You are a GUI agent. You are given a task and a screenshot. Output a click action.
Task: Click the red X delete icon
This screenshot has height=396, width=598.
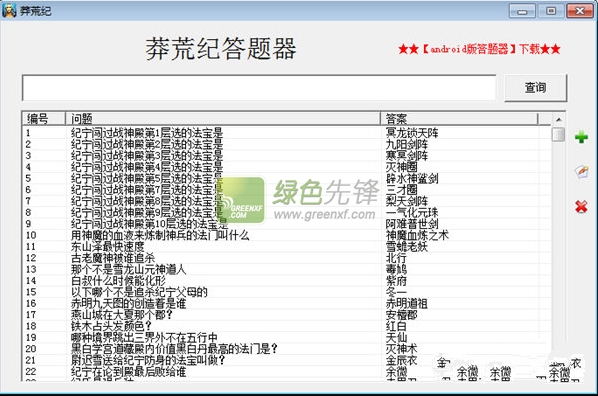[581, 207]
